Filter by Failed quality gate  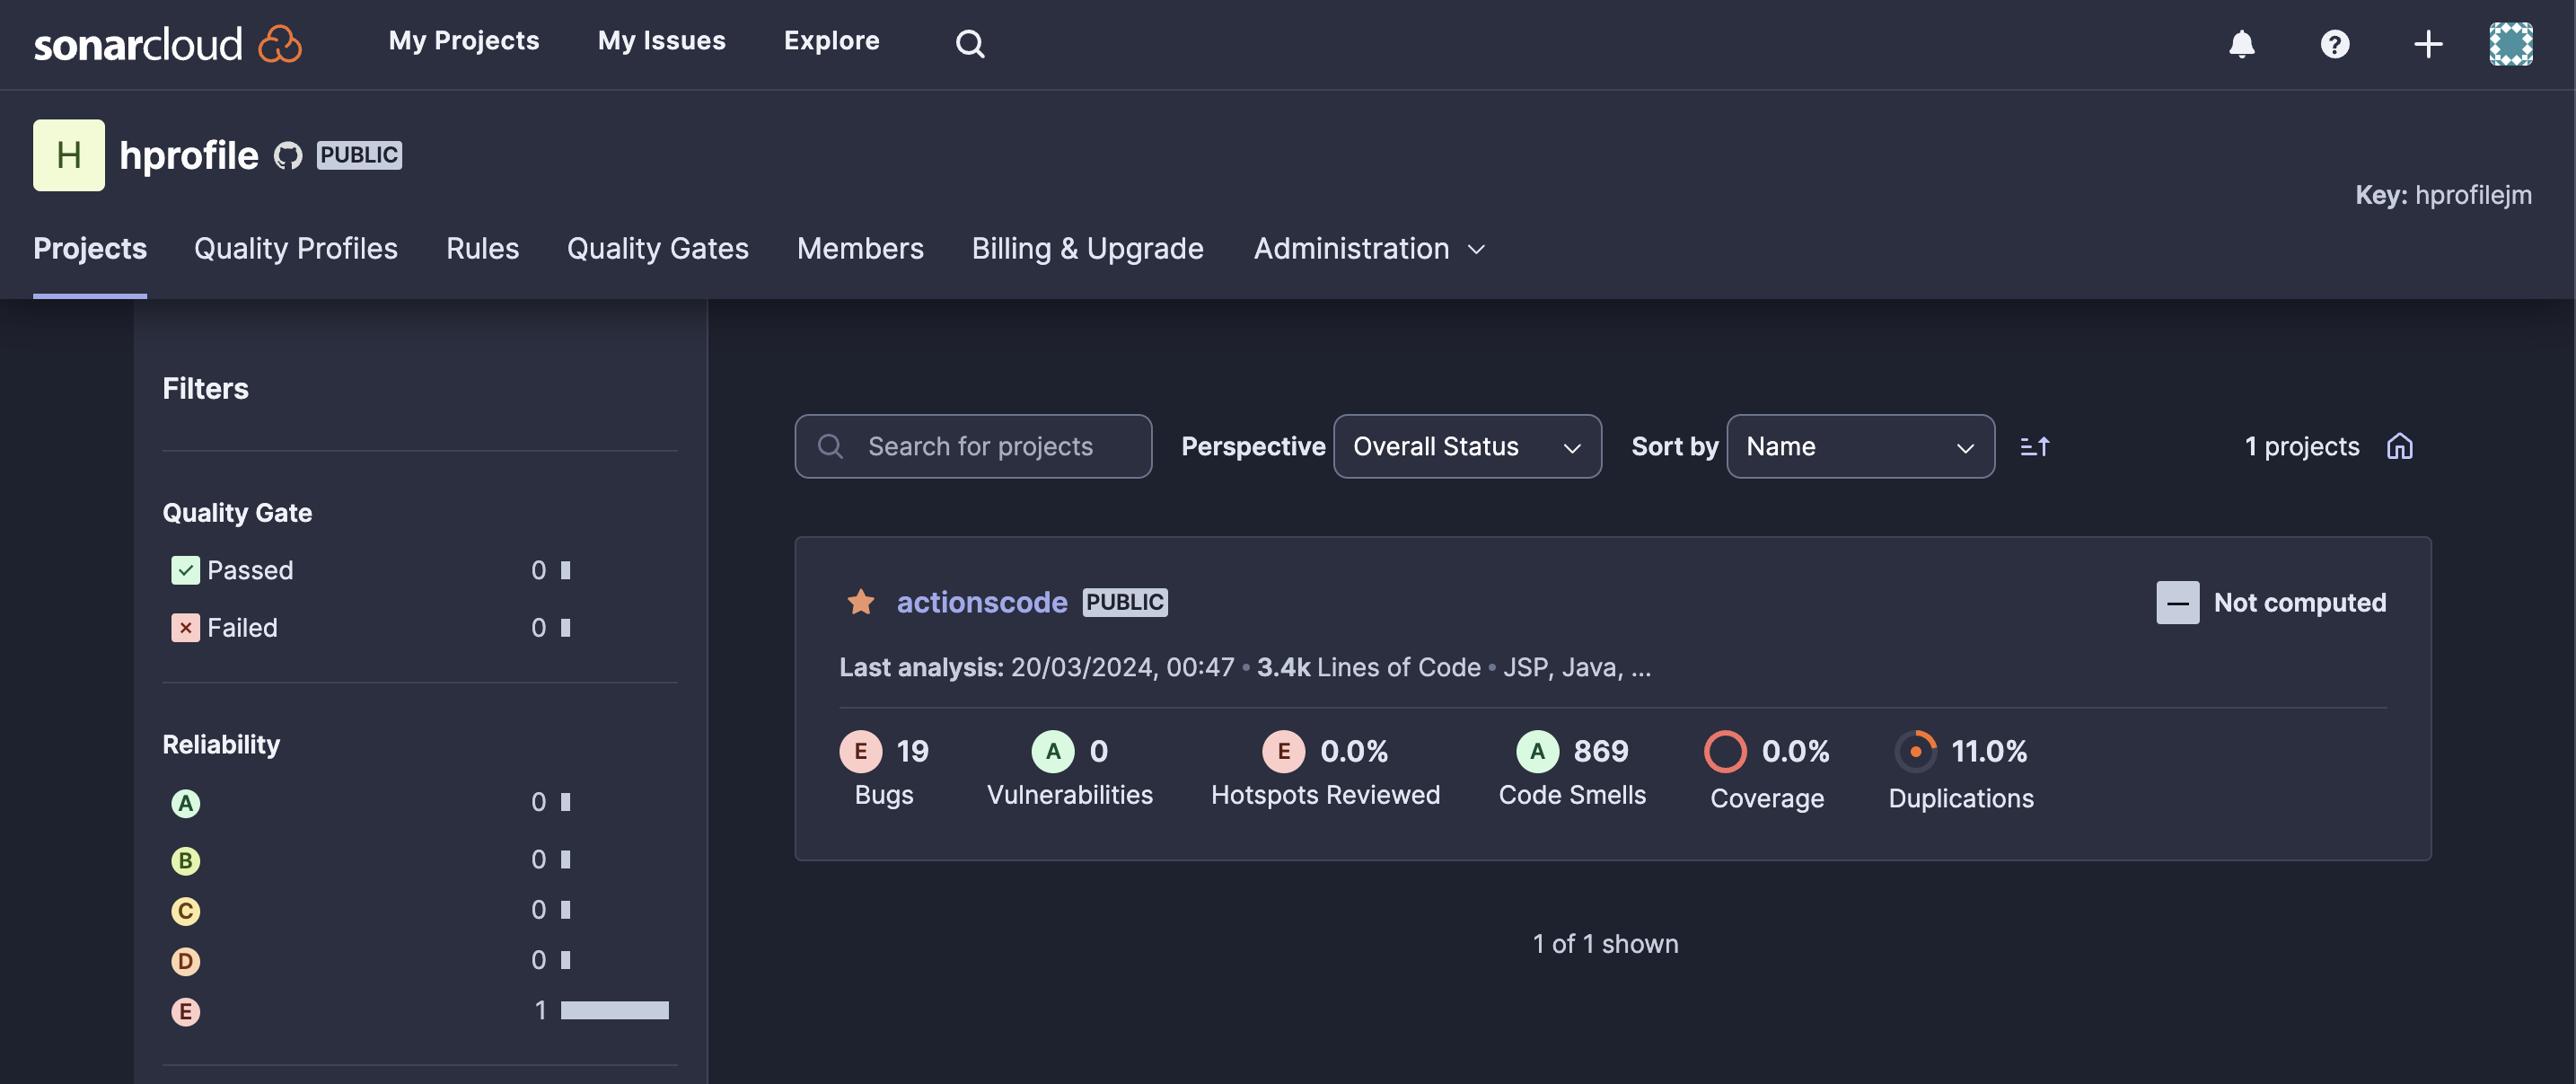coord(241,627)
